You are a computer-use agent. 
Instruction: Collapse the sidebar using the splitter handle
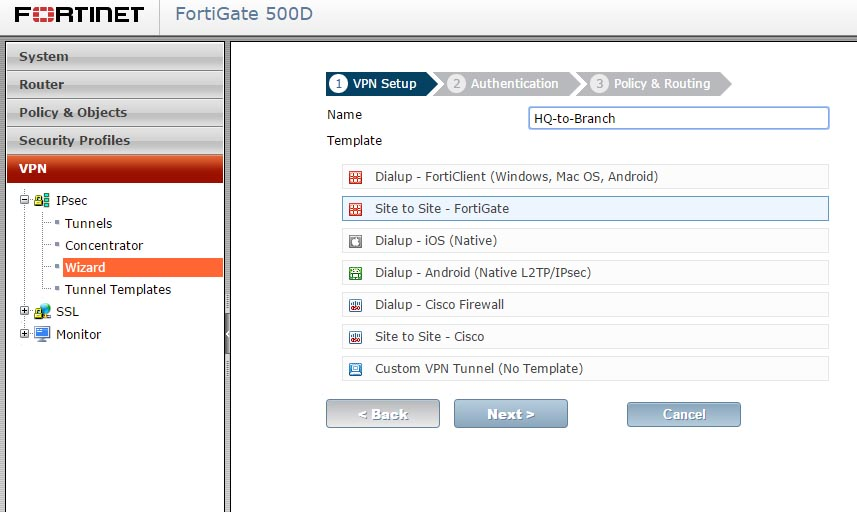click(227, 333)
